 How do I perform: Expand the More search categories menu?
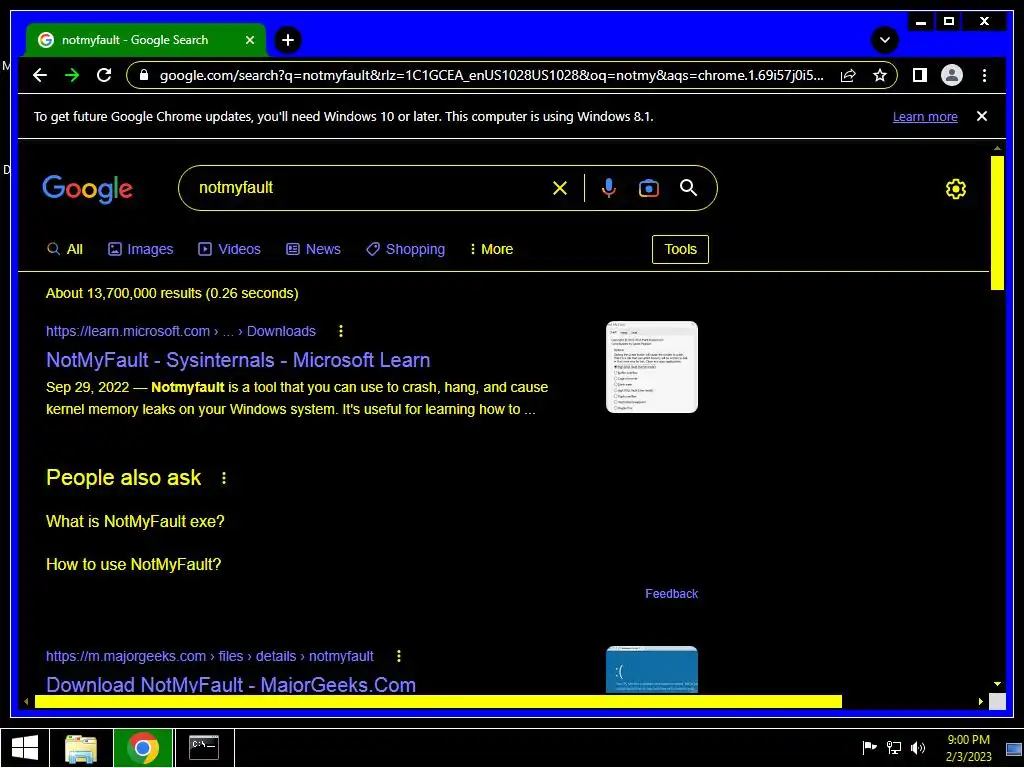[x=491, y=249]
